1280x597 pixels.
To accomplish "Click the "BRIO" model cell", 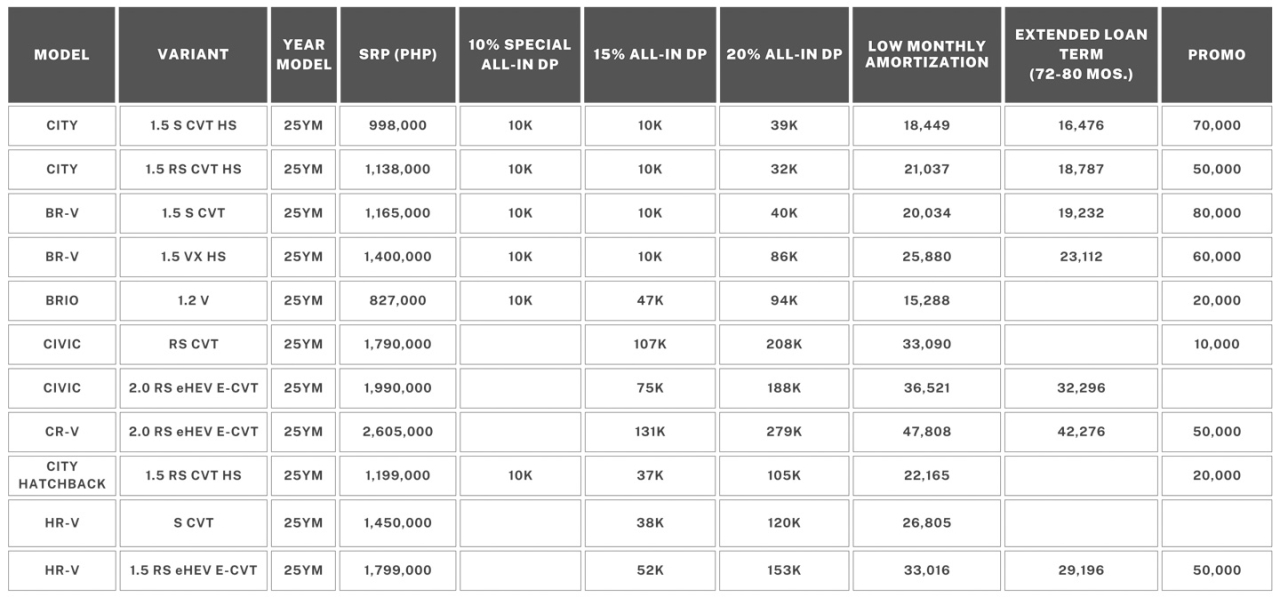I will coord(62,300).
